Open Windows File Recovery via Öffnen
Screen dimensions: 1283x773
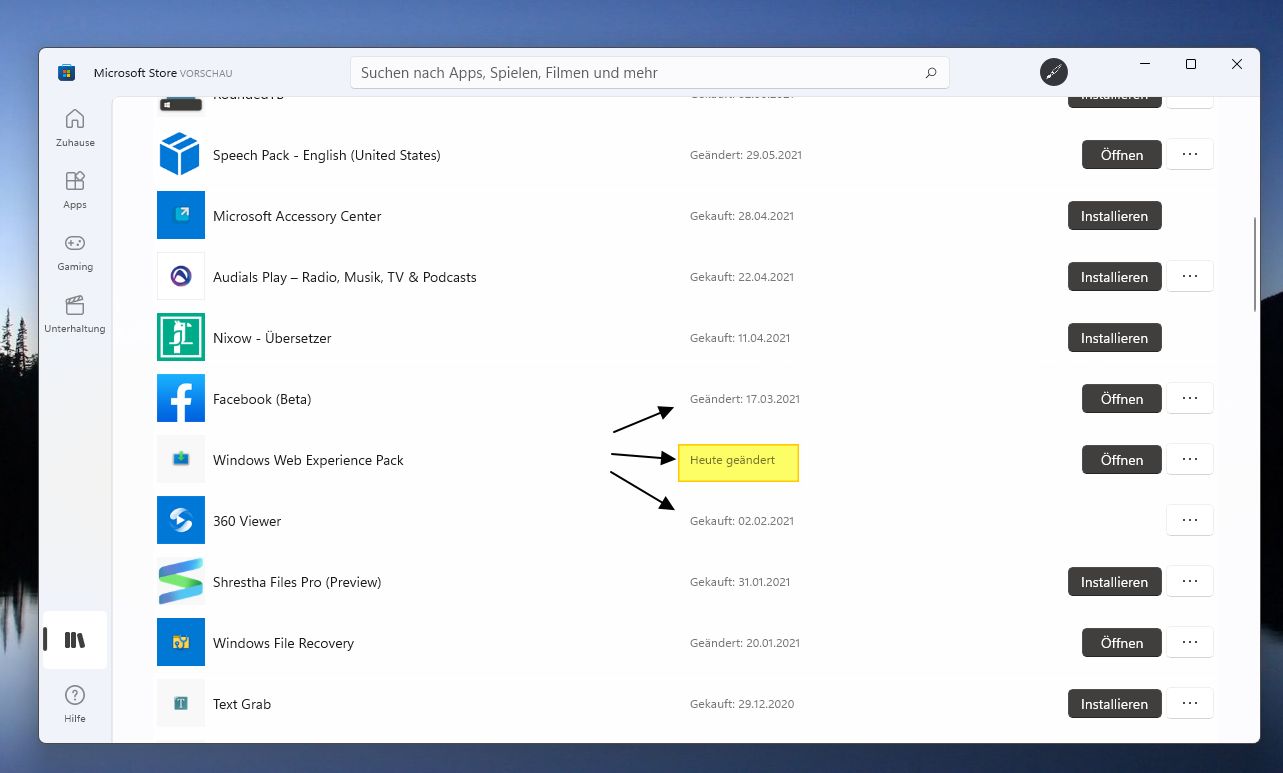1122,643
